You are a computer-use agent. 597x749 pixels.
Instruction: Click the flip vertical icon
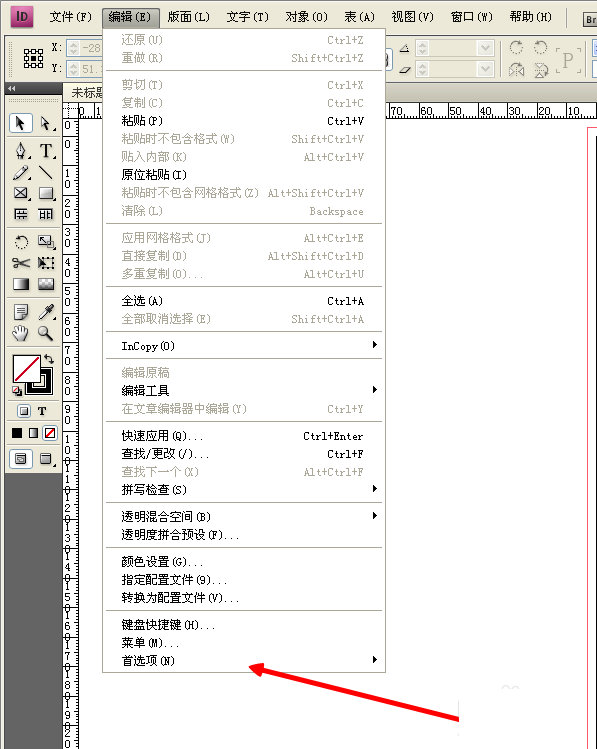541,70
